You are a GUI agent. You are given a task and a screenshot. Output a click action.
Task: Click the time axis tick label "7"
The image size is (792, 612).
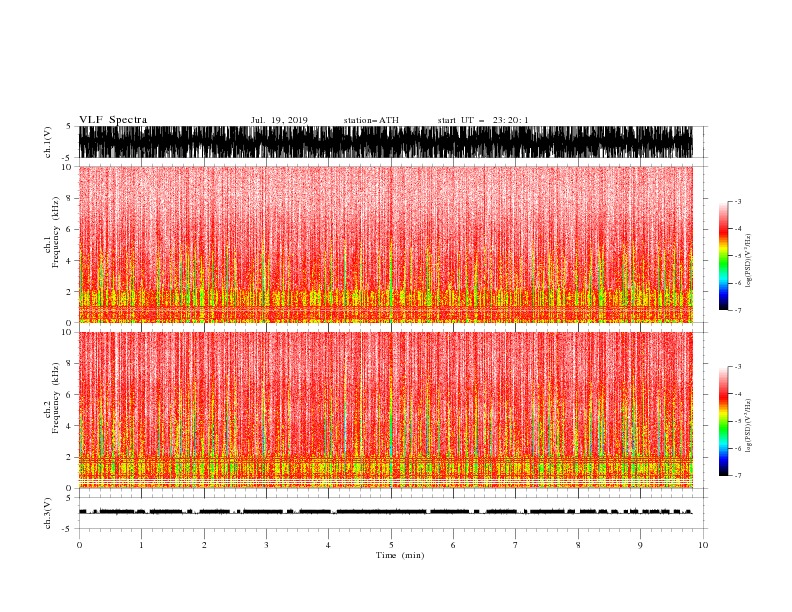[x=516, y=545]
